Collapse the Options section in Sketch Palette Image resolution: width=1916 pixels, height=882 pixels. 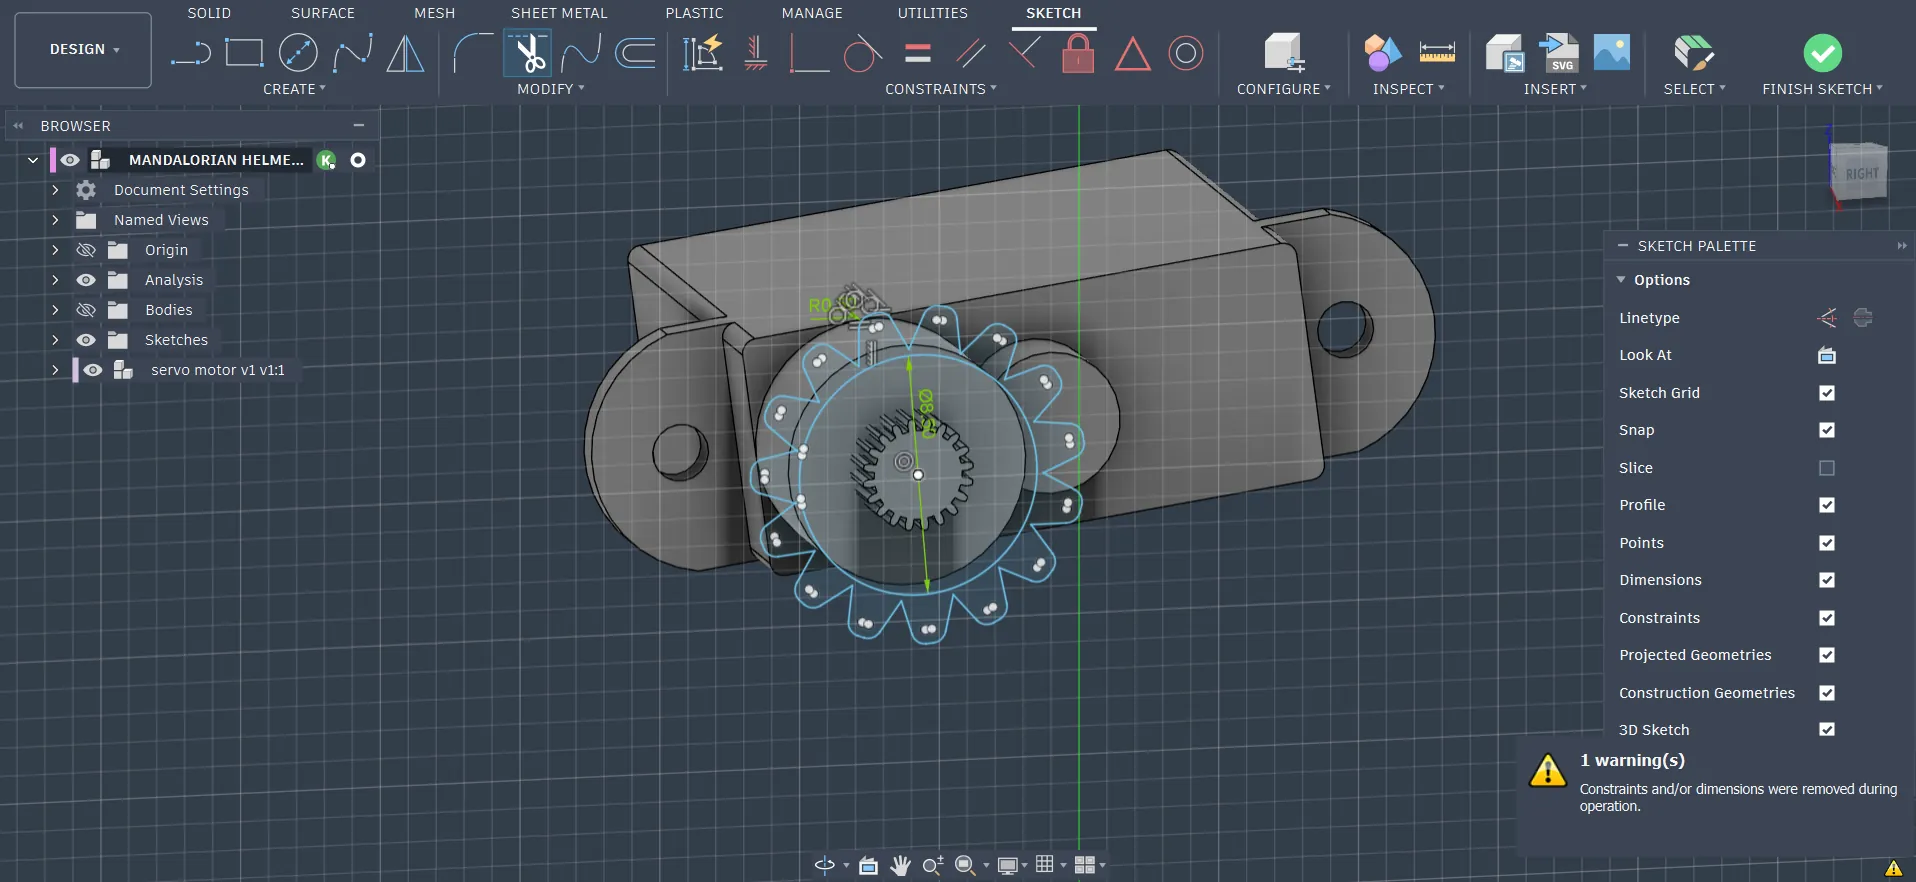(x=1621, y=280)
